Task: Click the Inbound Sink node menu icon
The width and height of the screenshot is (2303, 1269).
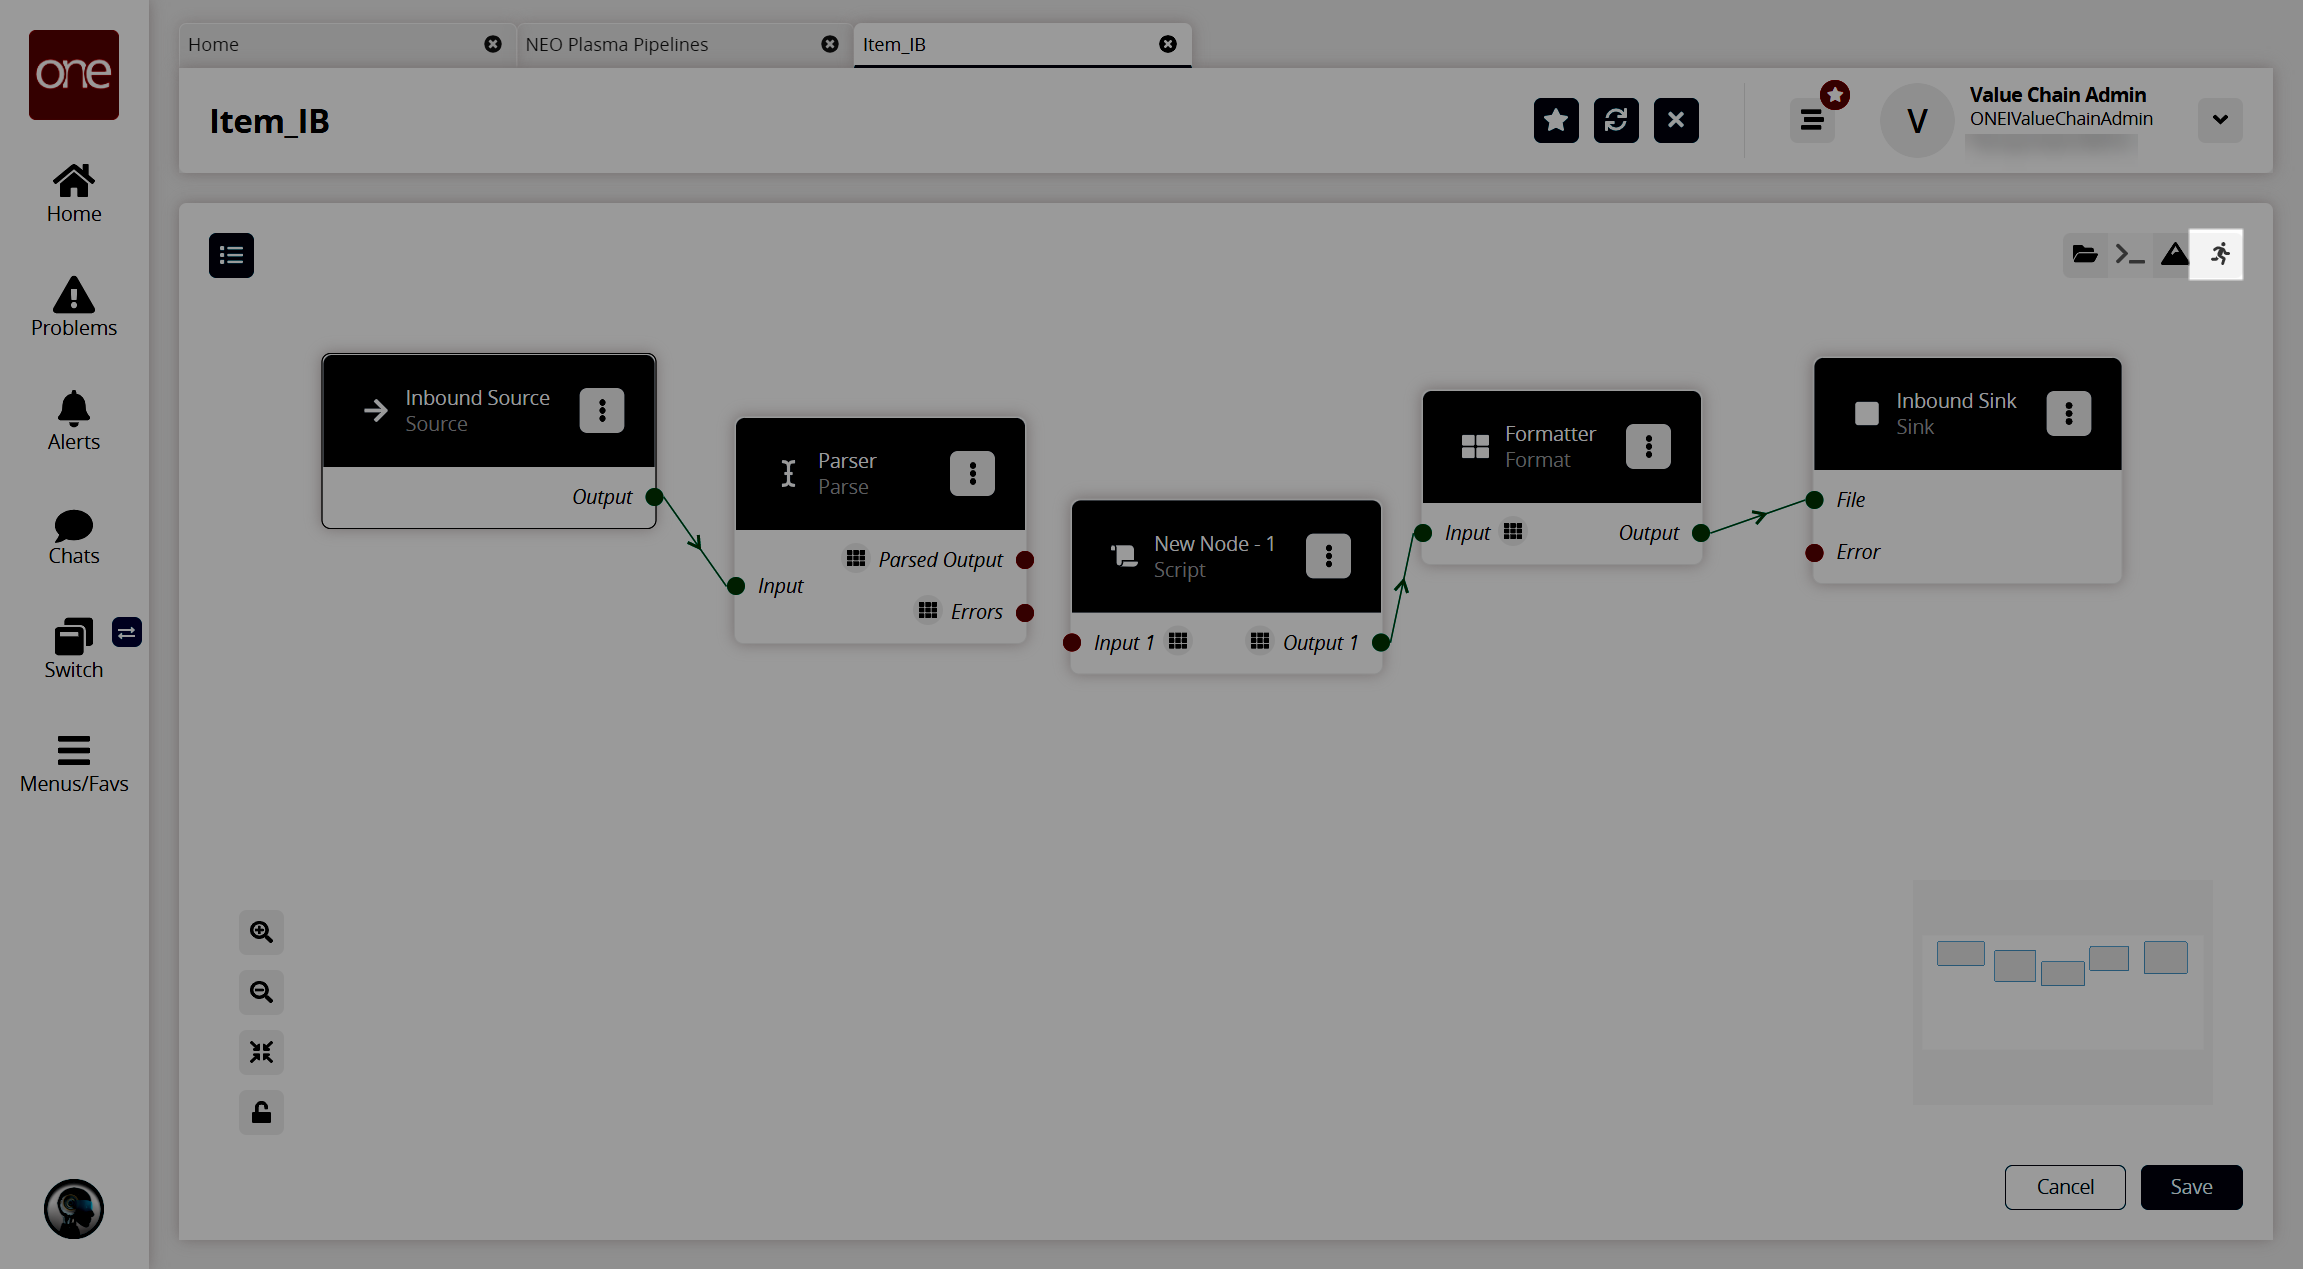Action: (2069, 414)
